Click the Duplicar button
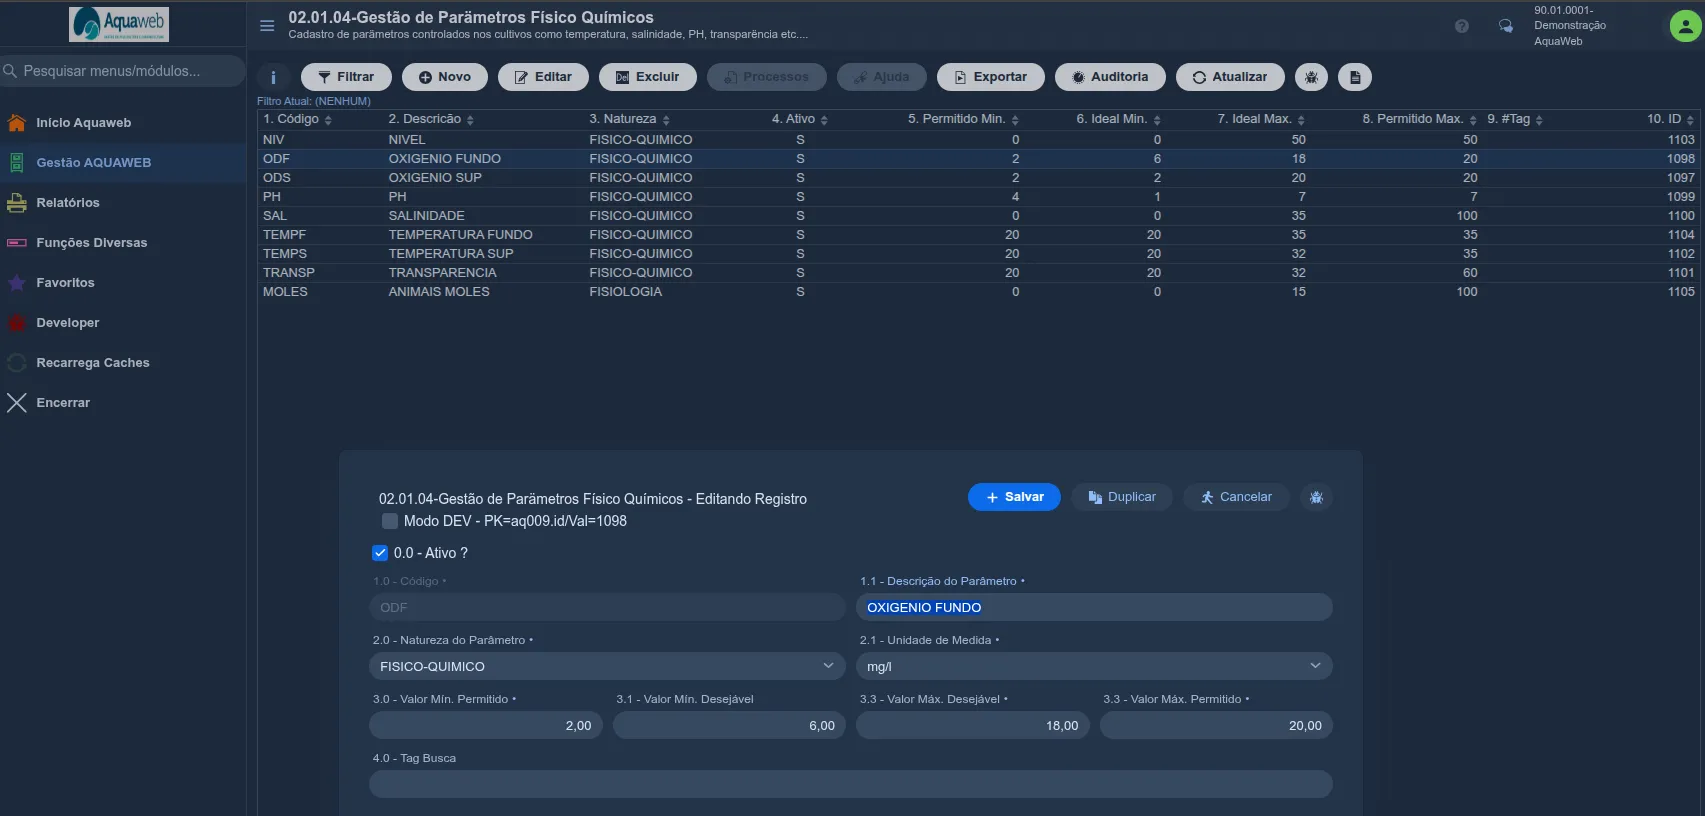The height and width of the screenshot is (816, 1705). [x=1122, y=497]
